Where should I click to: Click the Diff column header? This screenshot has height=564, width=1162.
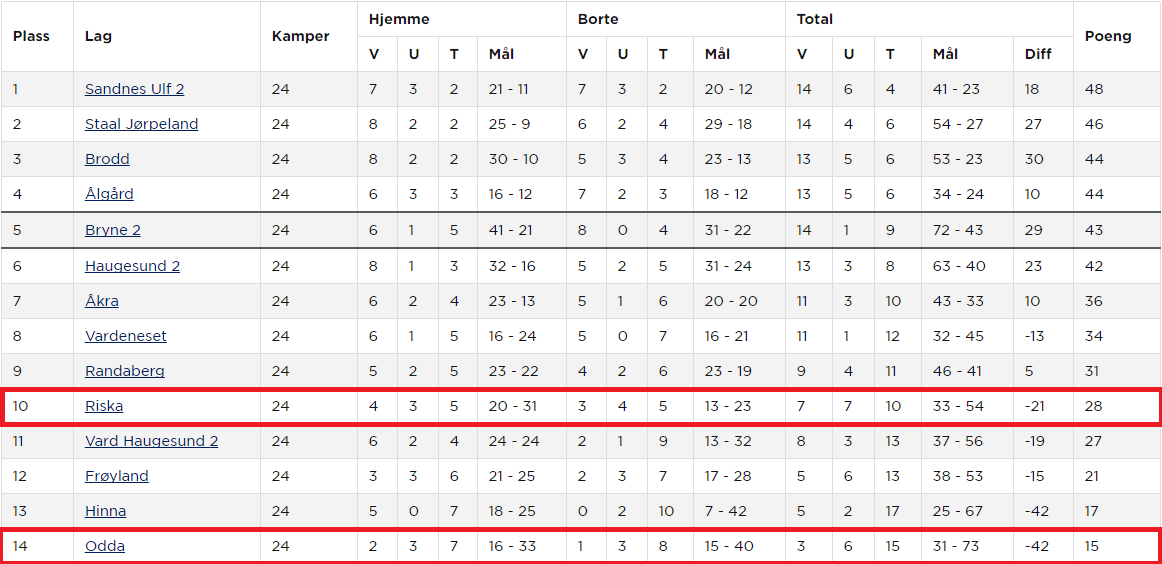pyautogui.click(x=1038, y=54)
